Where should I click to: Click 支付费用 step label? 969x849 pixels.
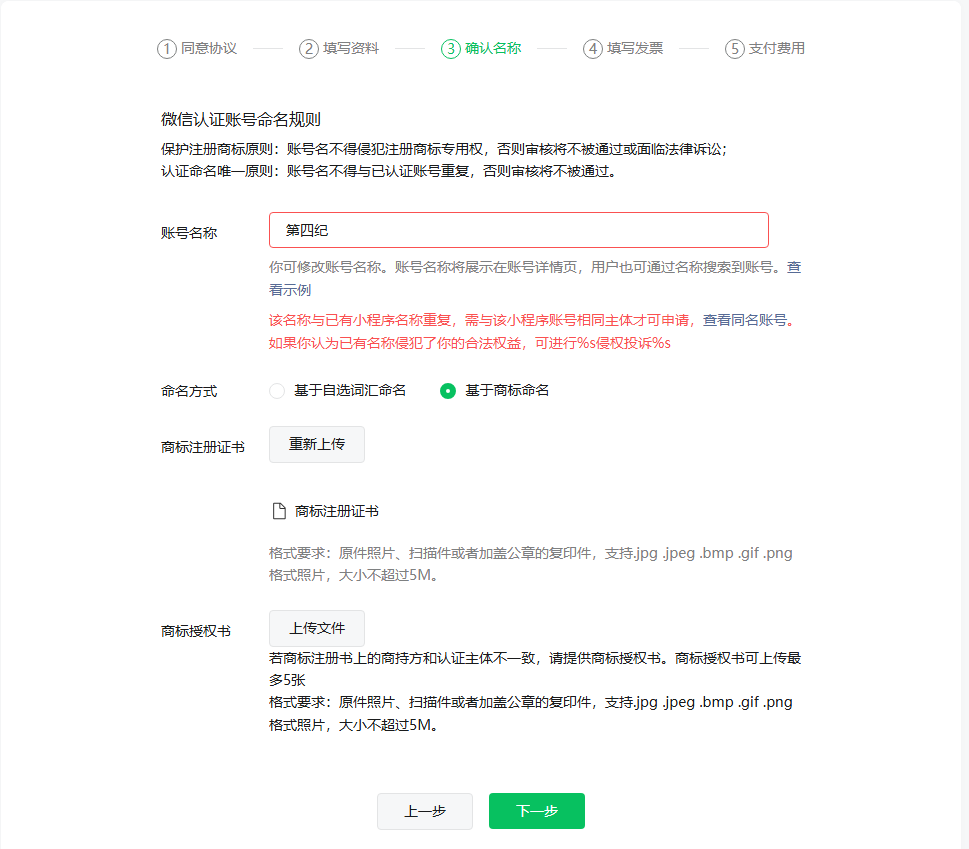click(777, 48)
